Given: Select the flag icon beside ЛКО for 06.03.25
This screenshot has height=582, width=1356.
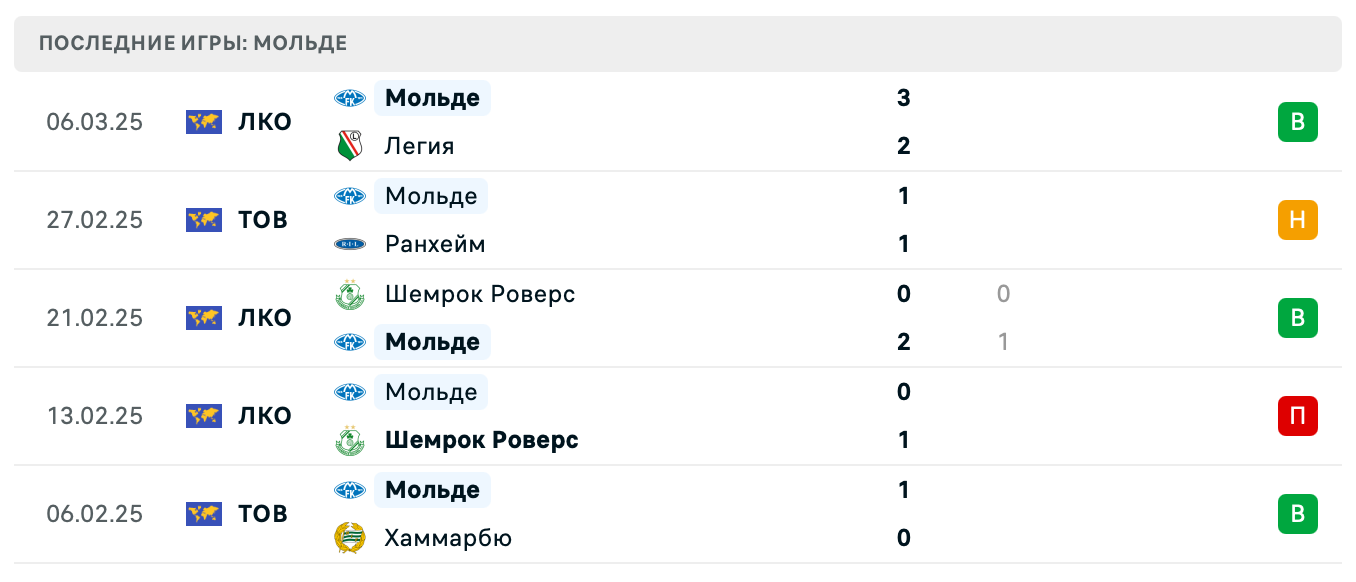Looking at the screenshot, I should point(203,121).
